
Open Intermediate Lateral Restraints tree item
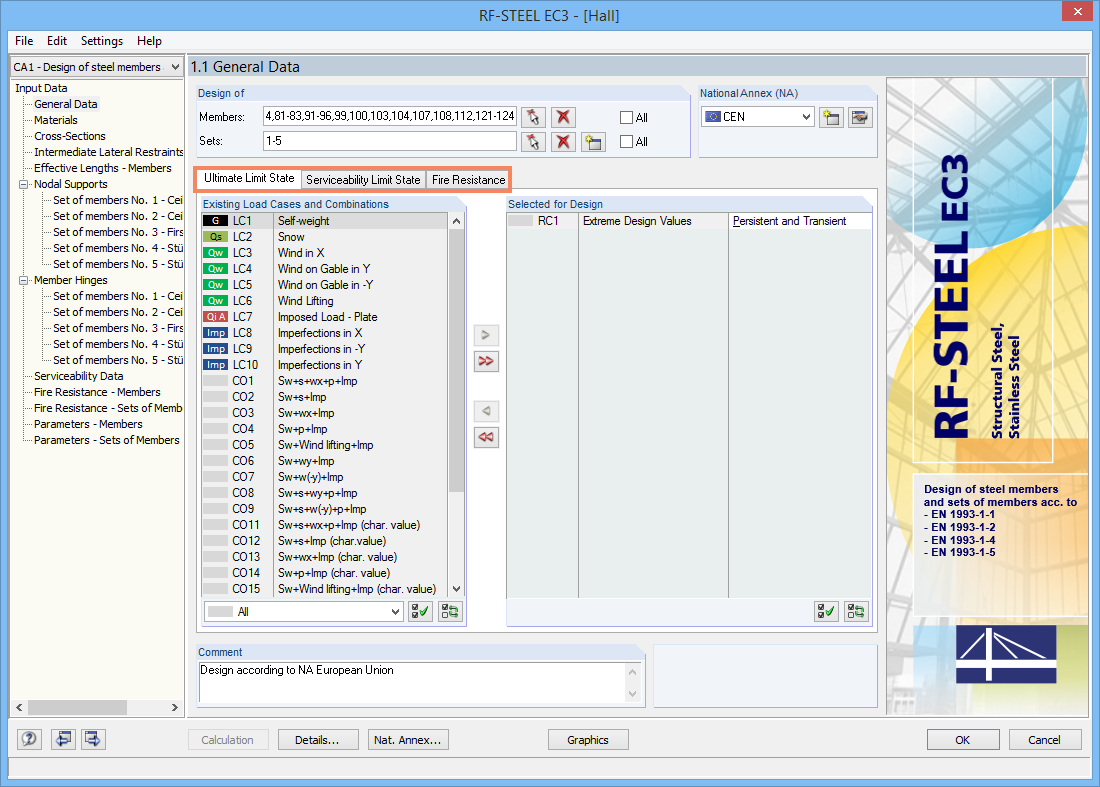coord(108,153)
